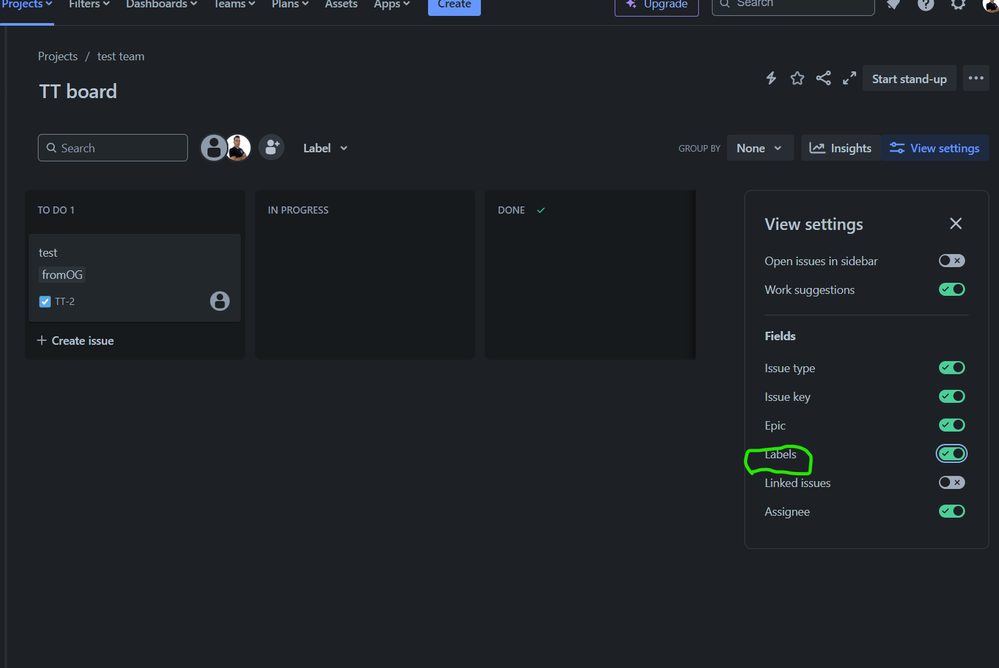Expand the Filters menu
Image resolution: width=999 pixels, height=668 pixels.
[x=89, y=5]
